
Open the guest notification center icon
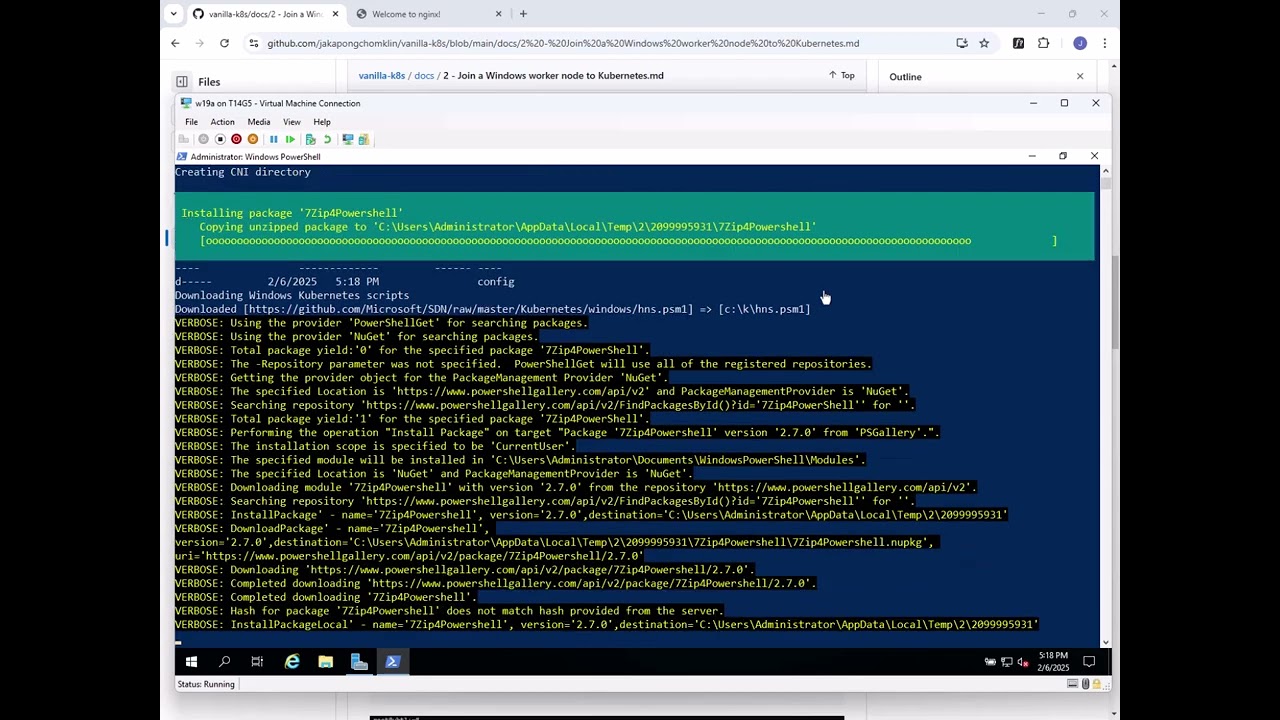coord(1089,662)
